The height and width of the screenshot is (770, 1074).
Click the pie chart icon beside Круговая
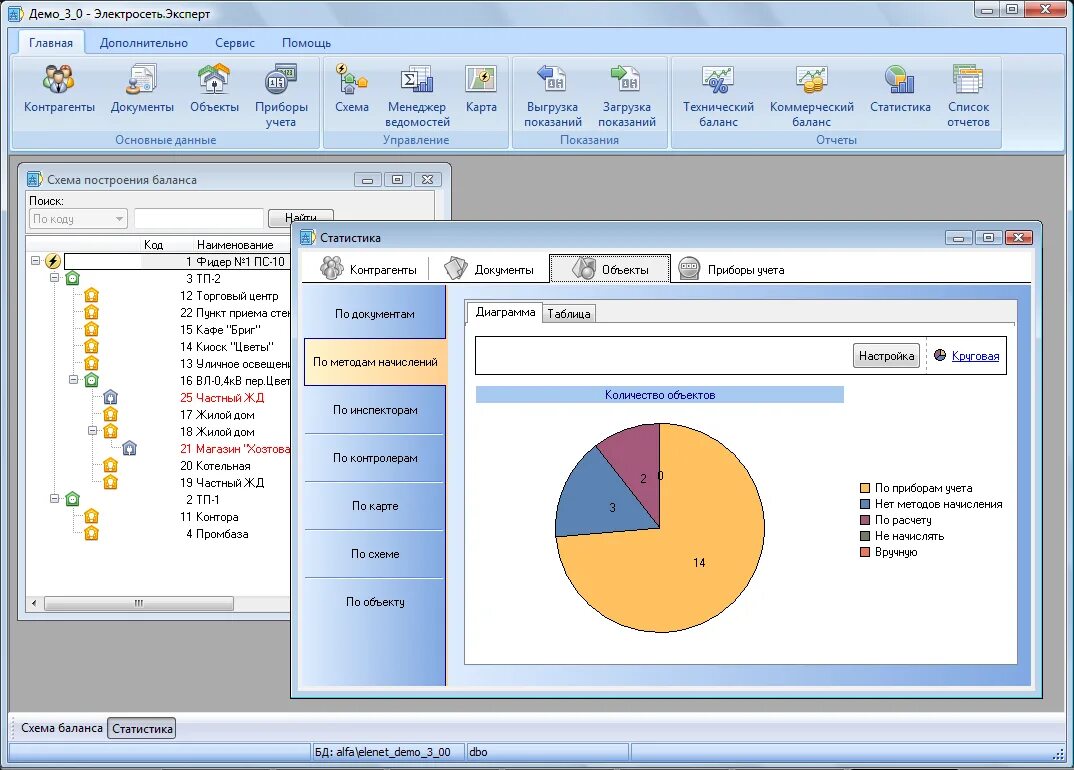tap(940, 355)
